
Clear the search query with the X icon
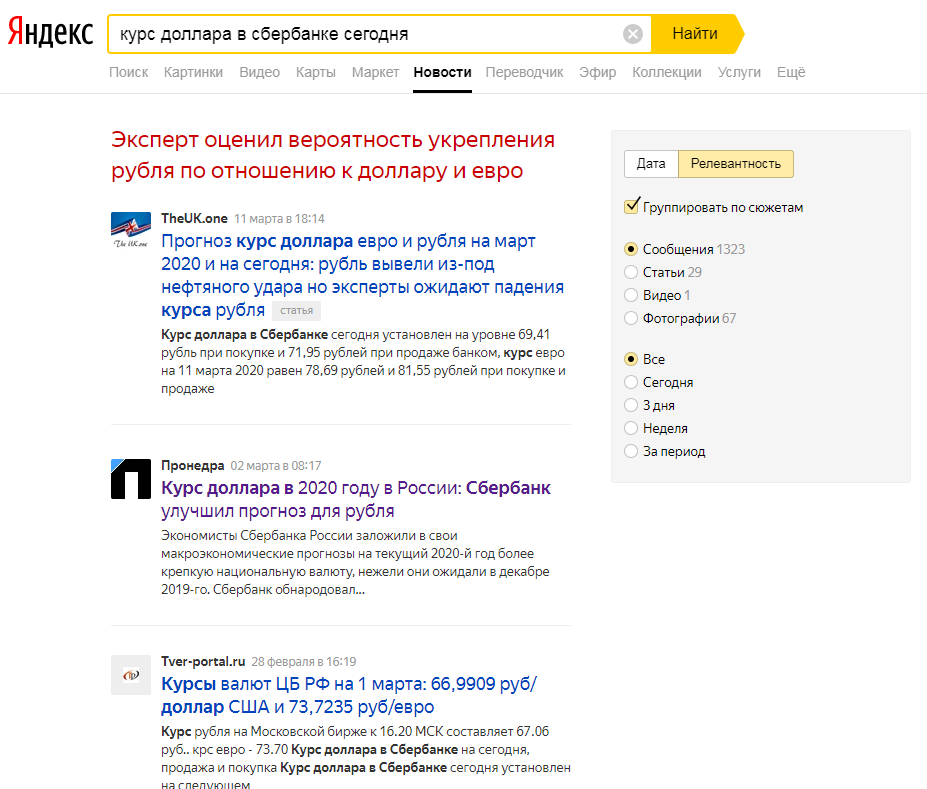click(x=633, y=34)
